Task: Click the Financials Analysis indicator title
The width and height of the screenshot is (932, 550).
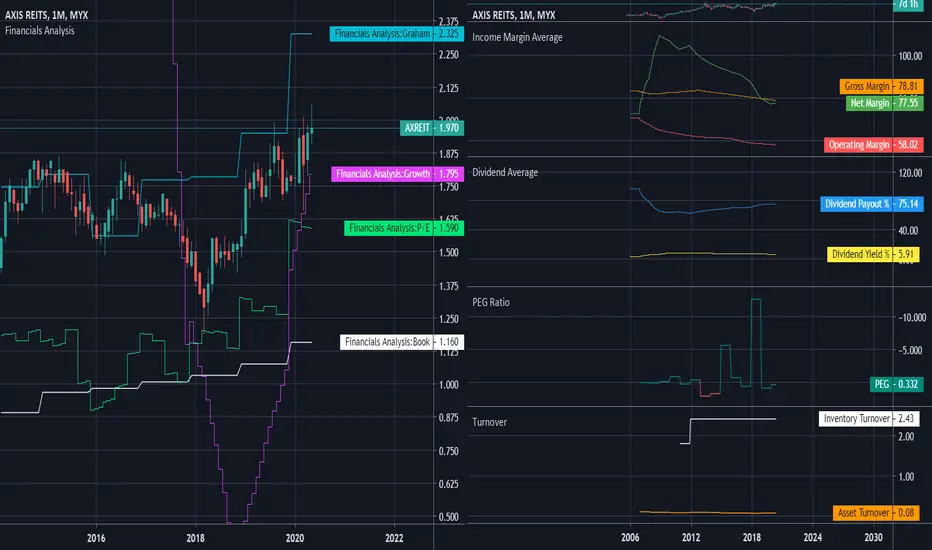Action: click(x=40, y=30)
